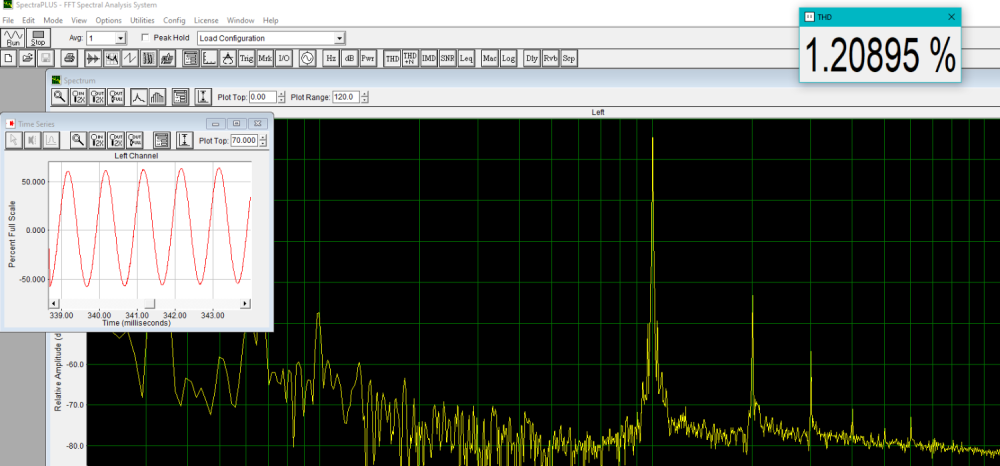
Task: Open the Utilities menu
Action: tap(142, 20)
